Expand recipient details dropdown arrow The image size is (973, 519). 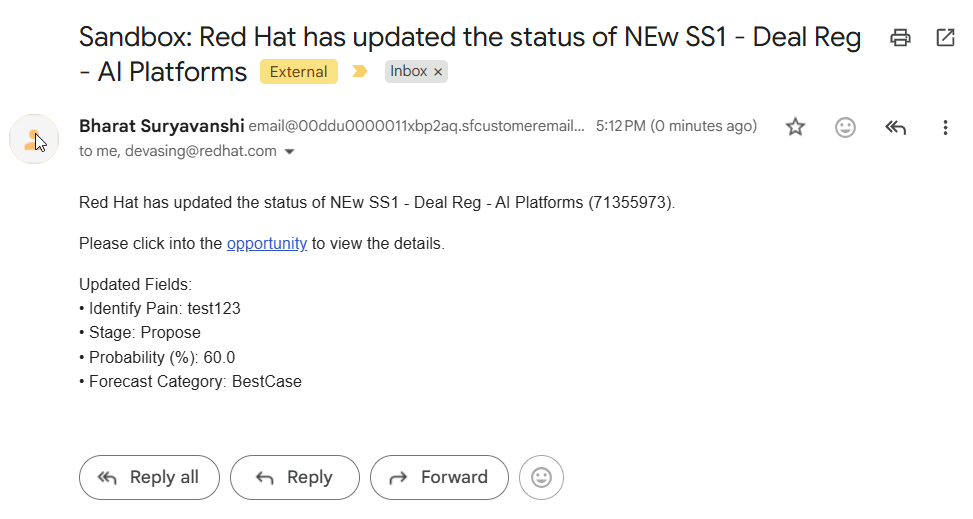point(289,151)
